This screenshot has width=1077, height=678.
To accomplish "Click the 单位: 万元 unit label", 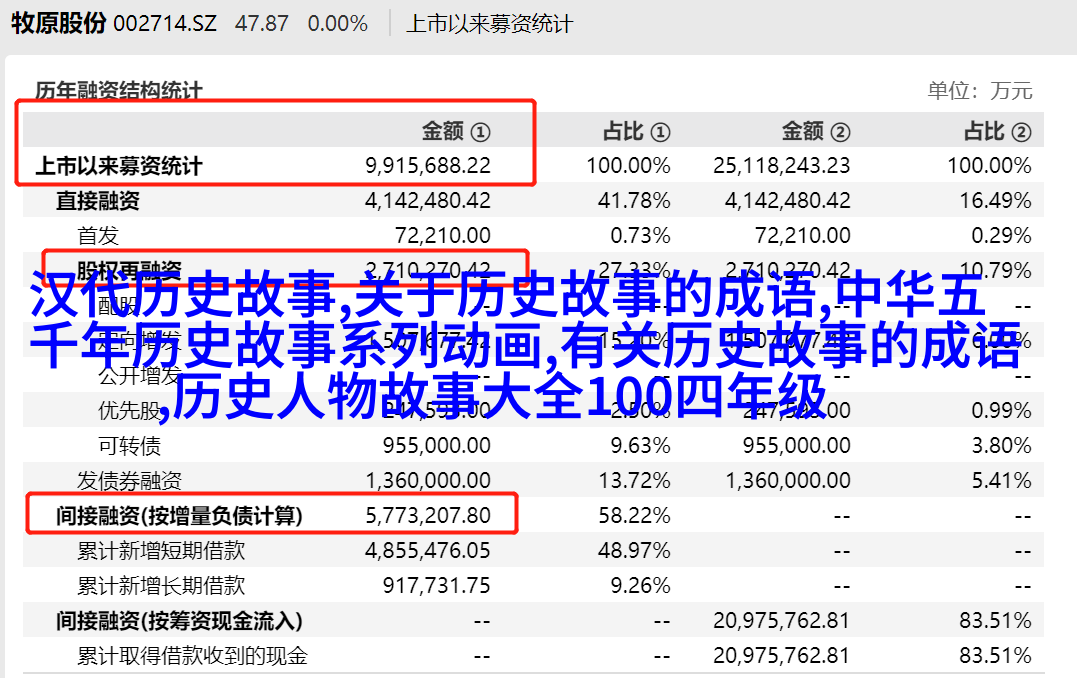I will point(979,91).
